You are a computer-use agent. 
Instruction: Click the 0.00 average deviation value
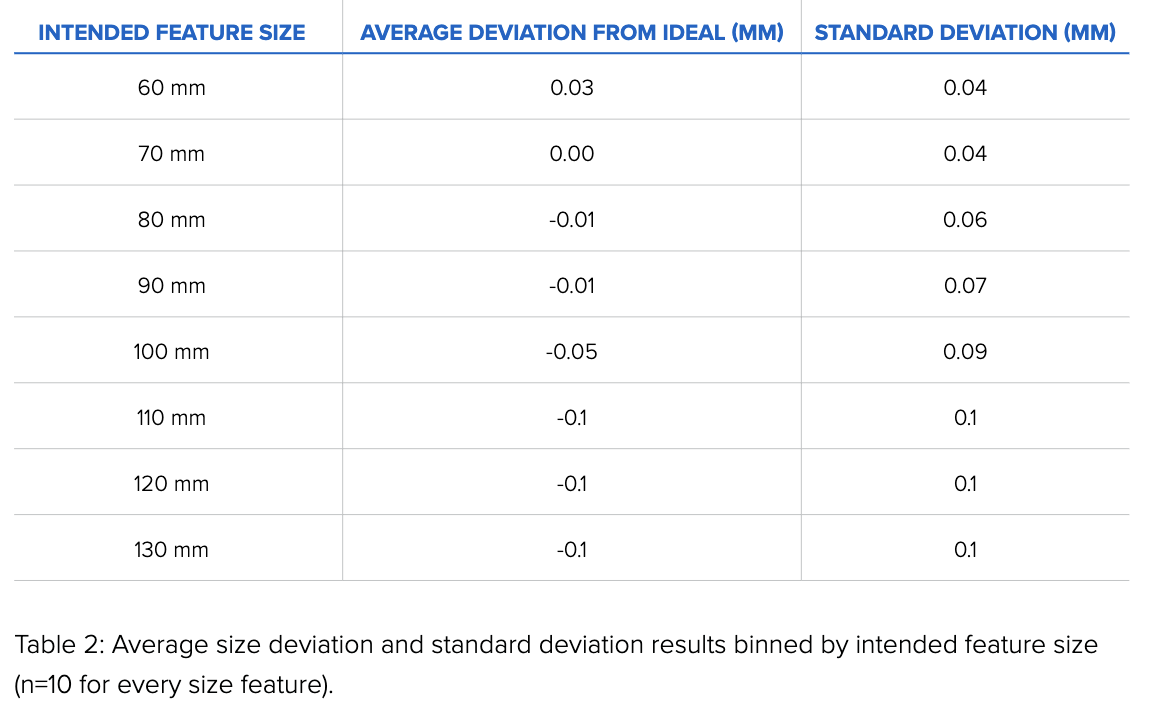pos(571,154)
